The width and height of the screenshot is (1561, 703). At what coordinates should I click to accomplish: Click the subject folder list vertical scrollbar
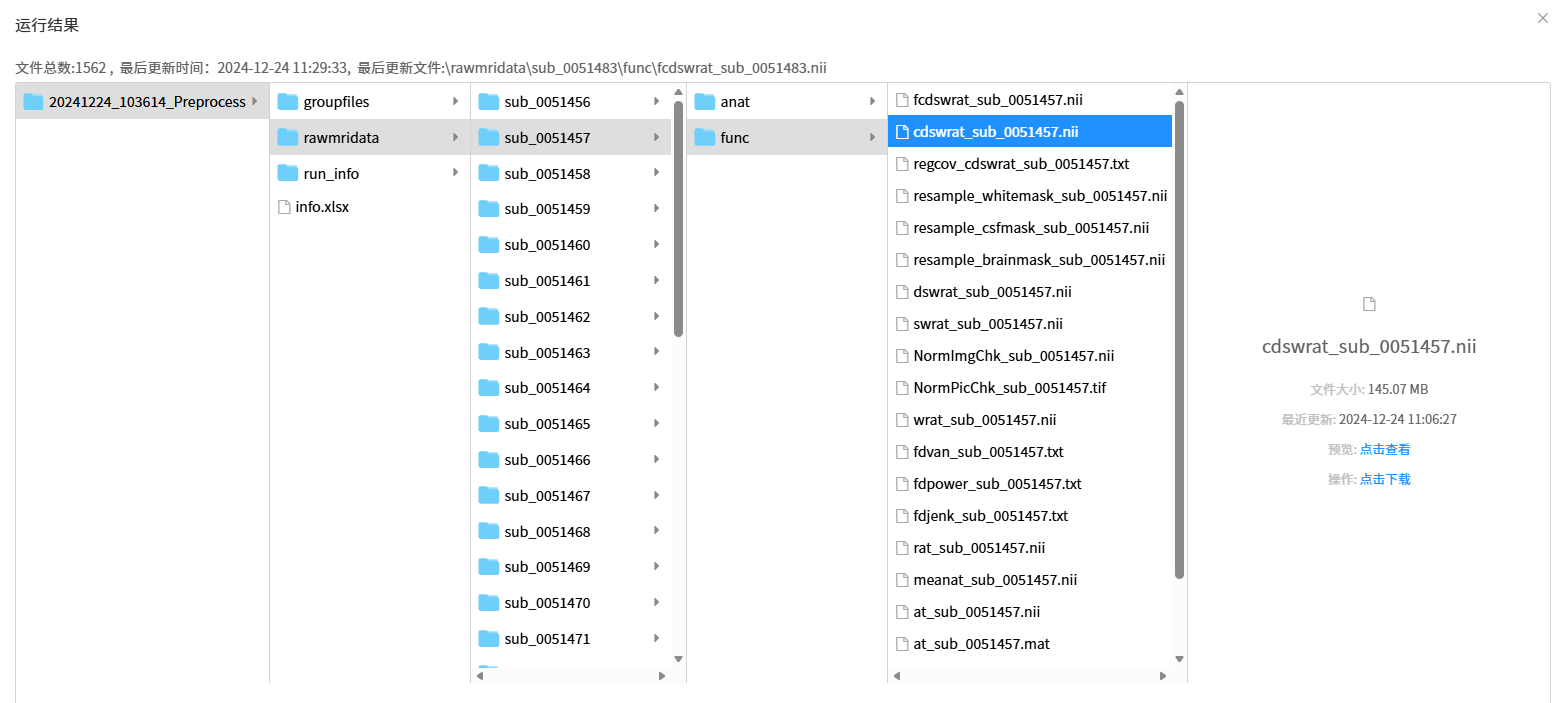click(678, 218)
